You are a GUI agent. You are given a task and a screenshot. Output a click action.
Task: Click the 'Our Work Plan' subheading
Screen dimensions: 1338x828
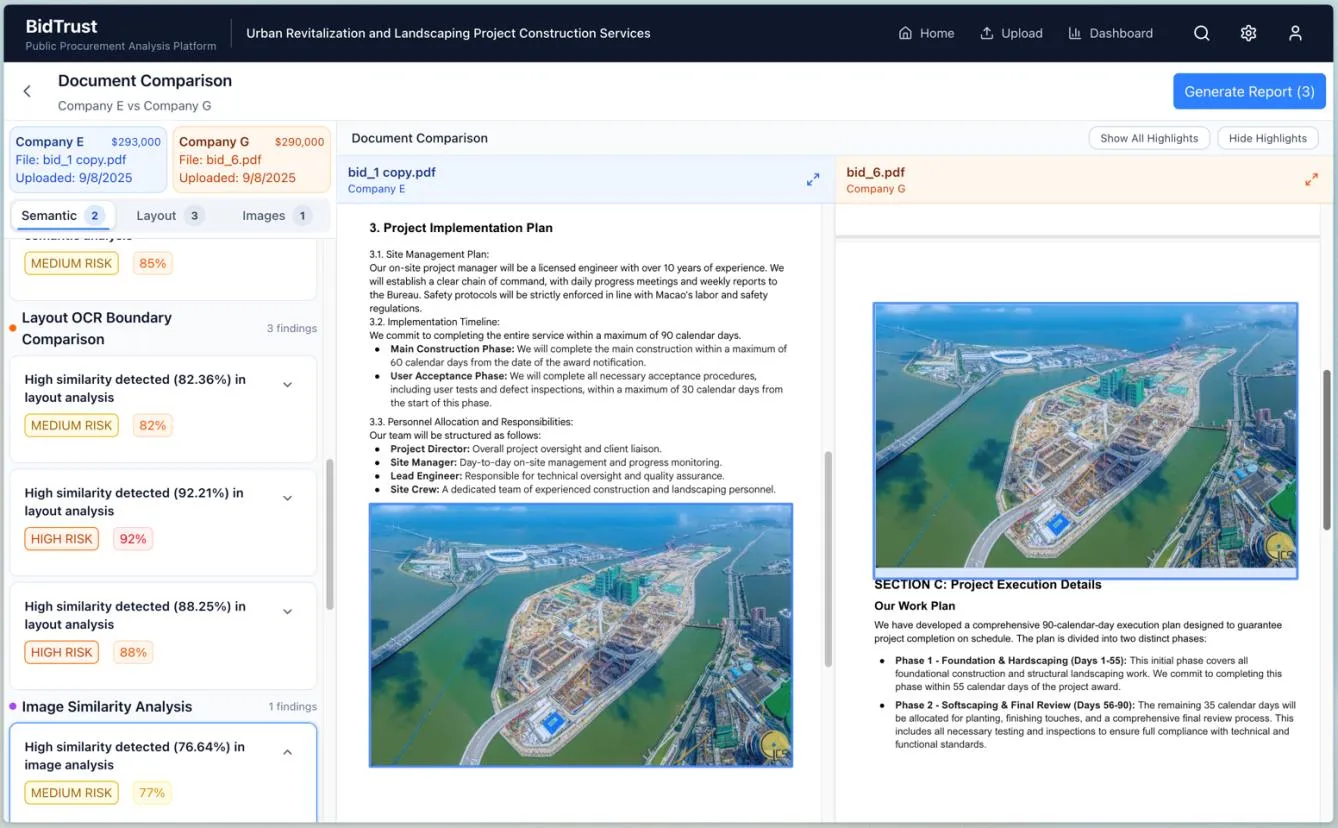coord(915,606)
